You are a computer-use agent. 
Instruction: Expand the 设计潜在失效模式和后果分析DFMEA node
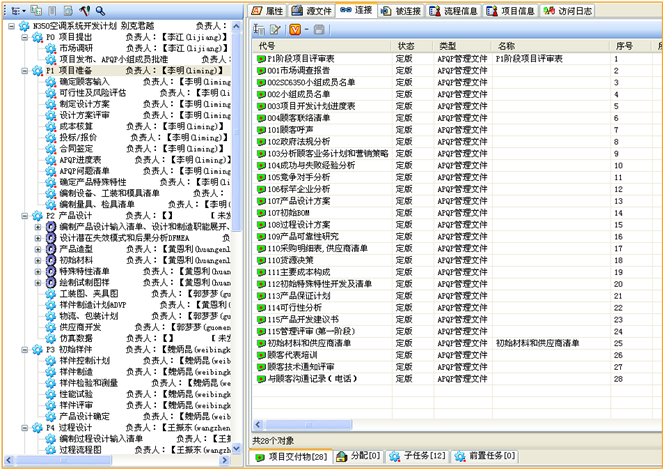click(x=38, y=238)
